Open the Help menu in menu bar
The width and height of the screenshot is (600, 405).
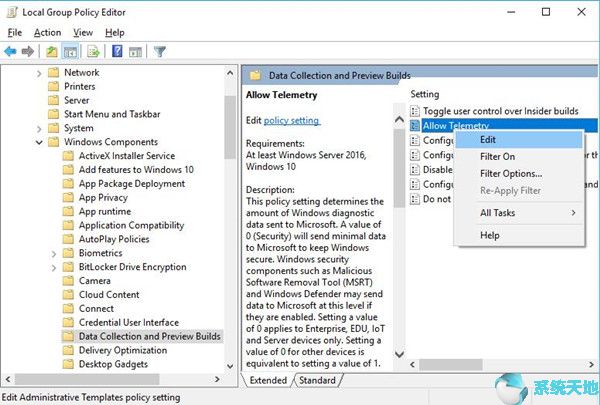click(115, 33)
